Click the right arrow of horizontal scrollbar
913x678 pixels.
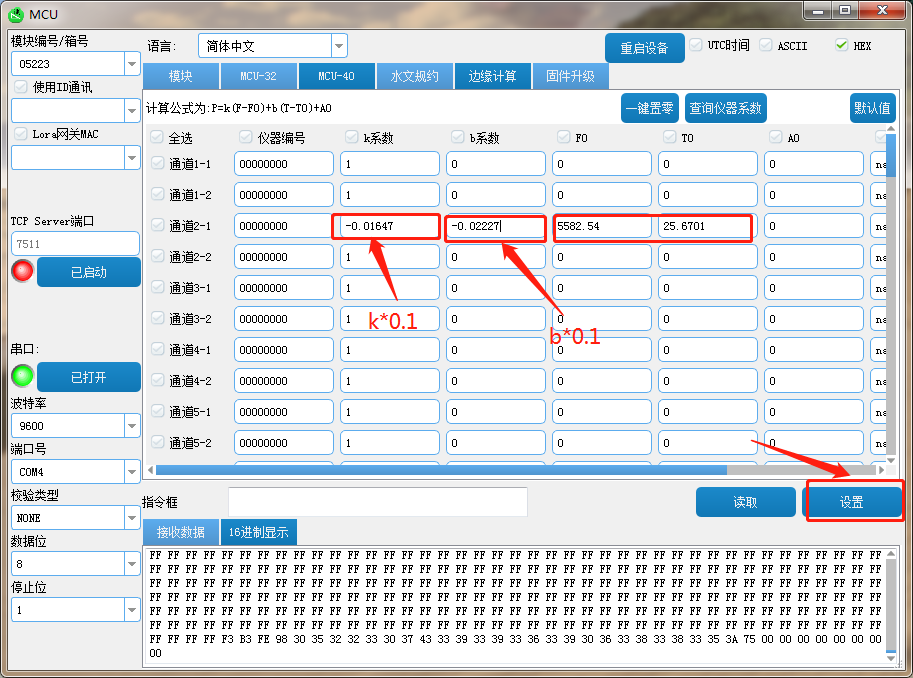click(x=881, y=469)
